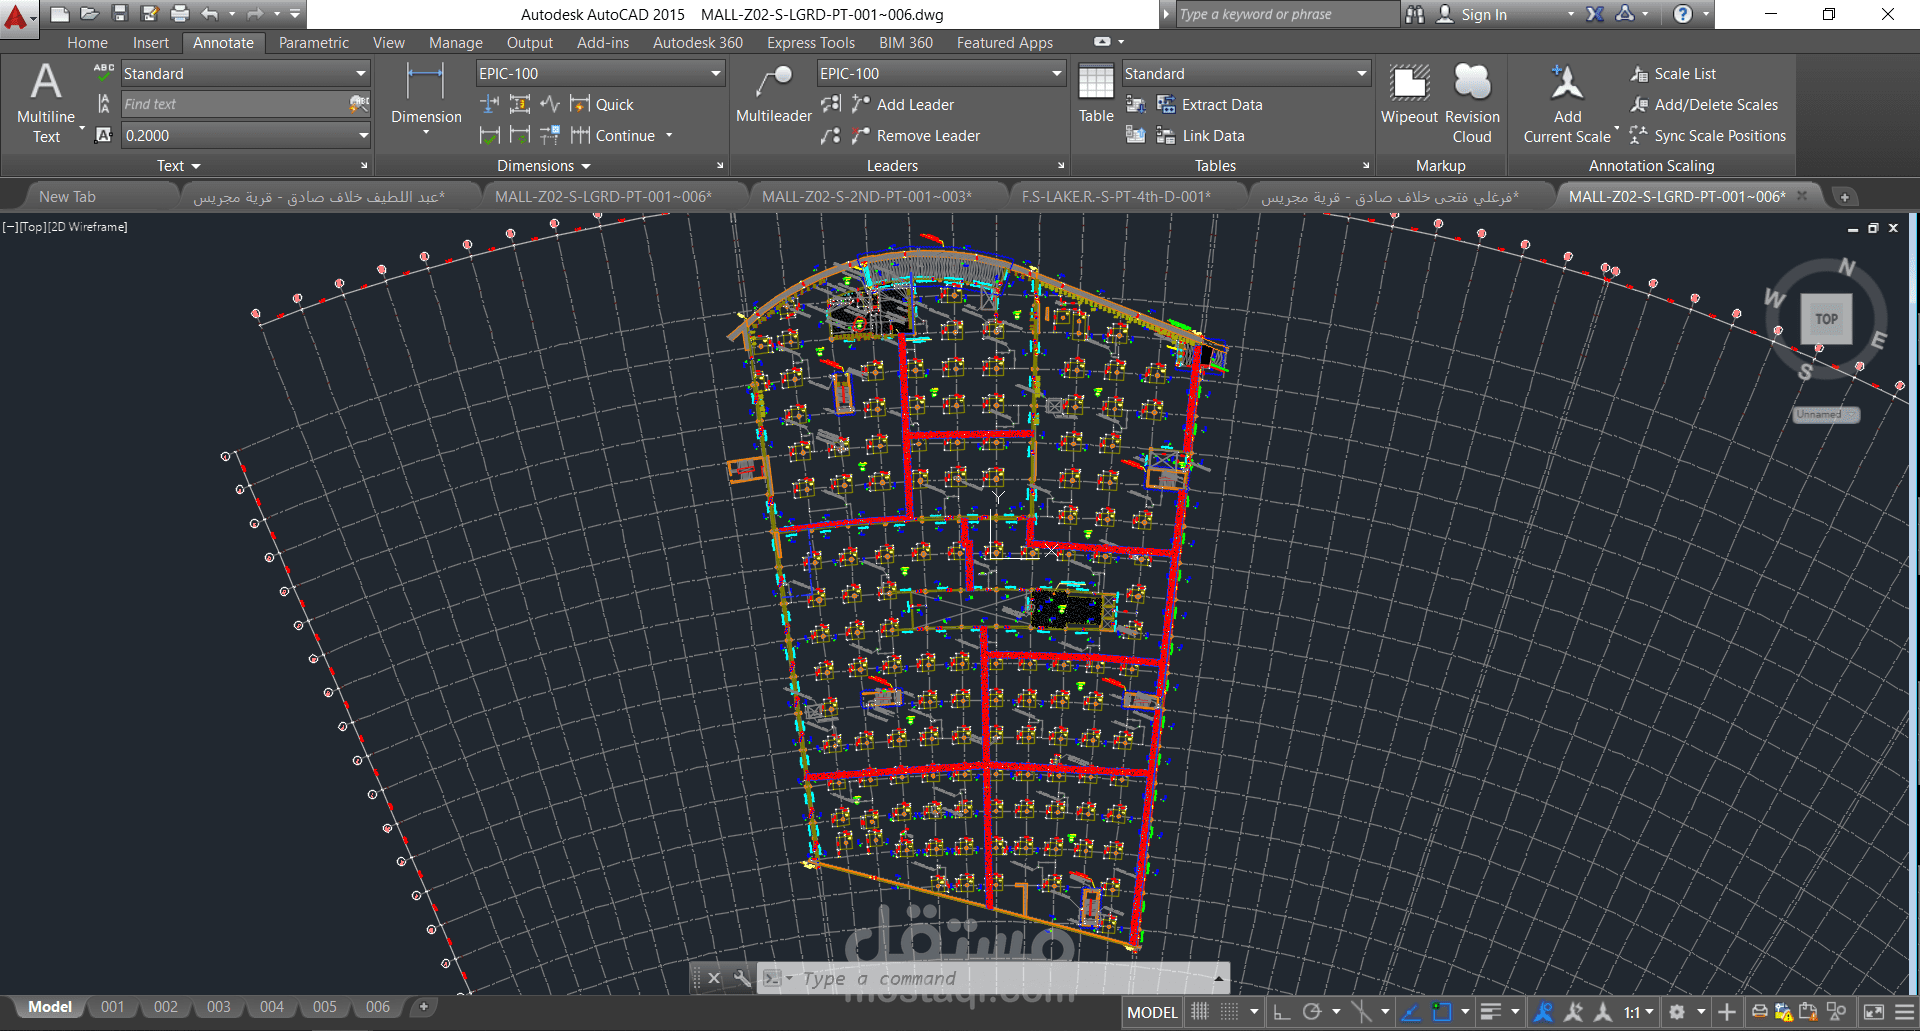
Task: Click the Autodesk Exchange X icon
Action: click(1595, 14)
